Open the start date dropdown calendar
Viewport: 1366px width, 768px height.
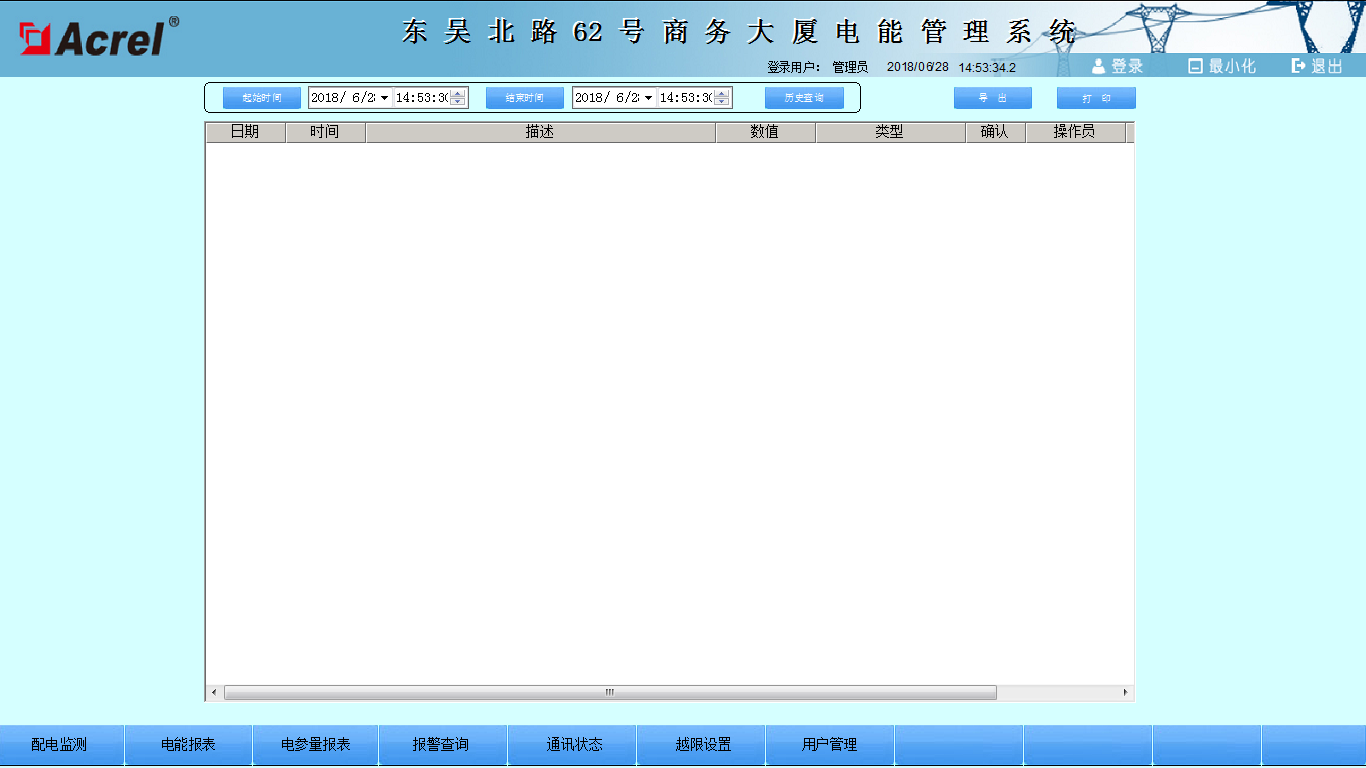point(384,98)
